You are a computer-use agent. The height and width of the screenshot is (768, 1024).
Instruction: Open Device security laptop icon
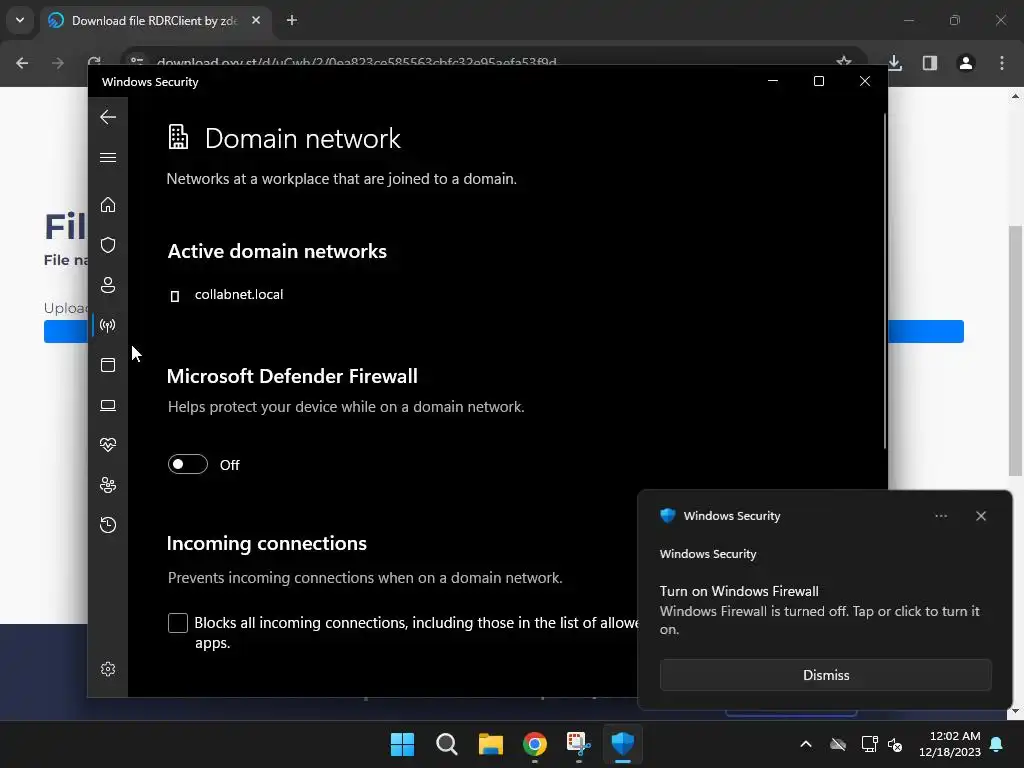pyautogui.click(x=108, y=406)
